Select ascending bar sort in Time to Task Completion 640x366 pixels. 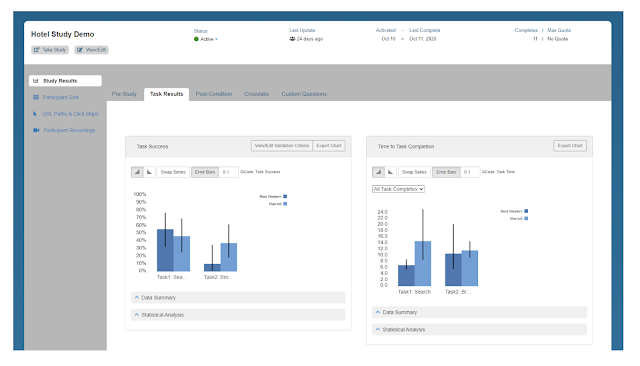tap(378, 172)
